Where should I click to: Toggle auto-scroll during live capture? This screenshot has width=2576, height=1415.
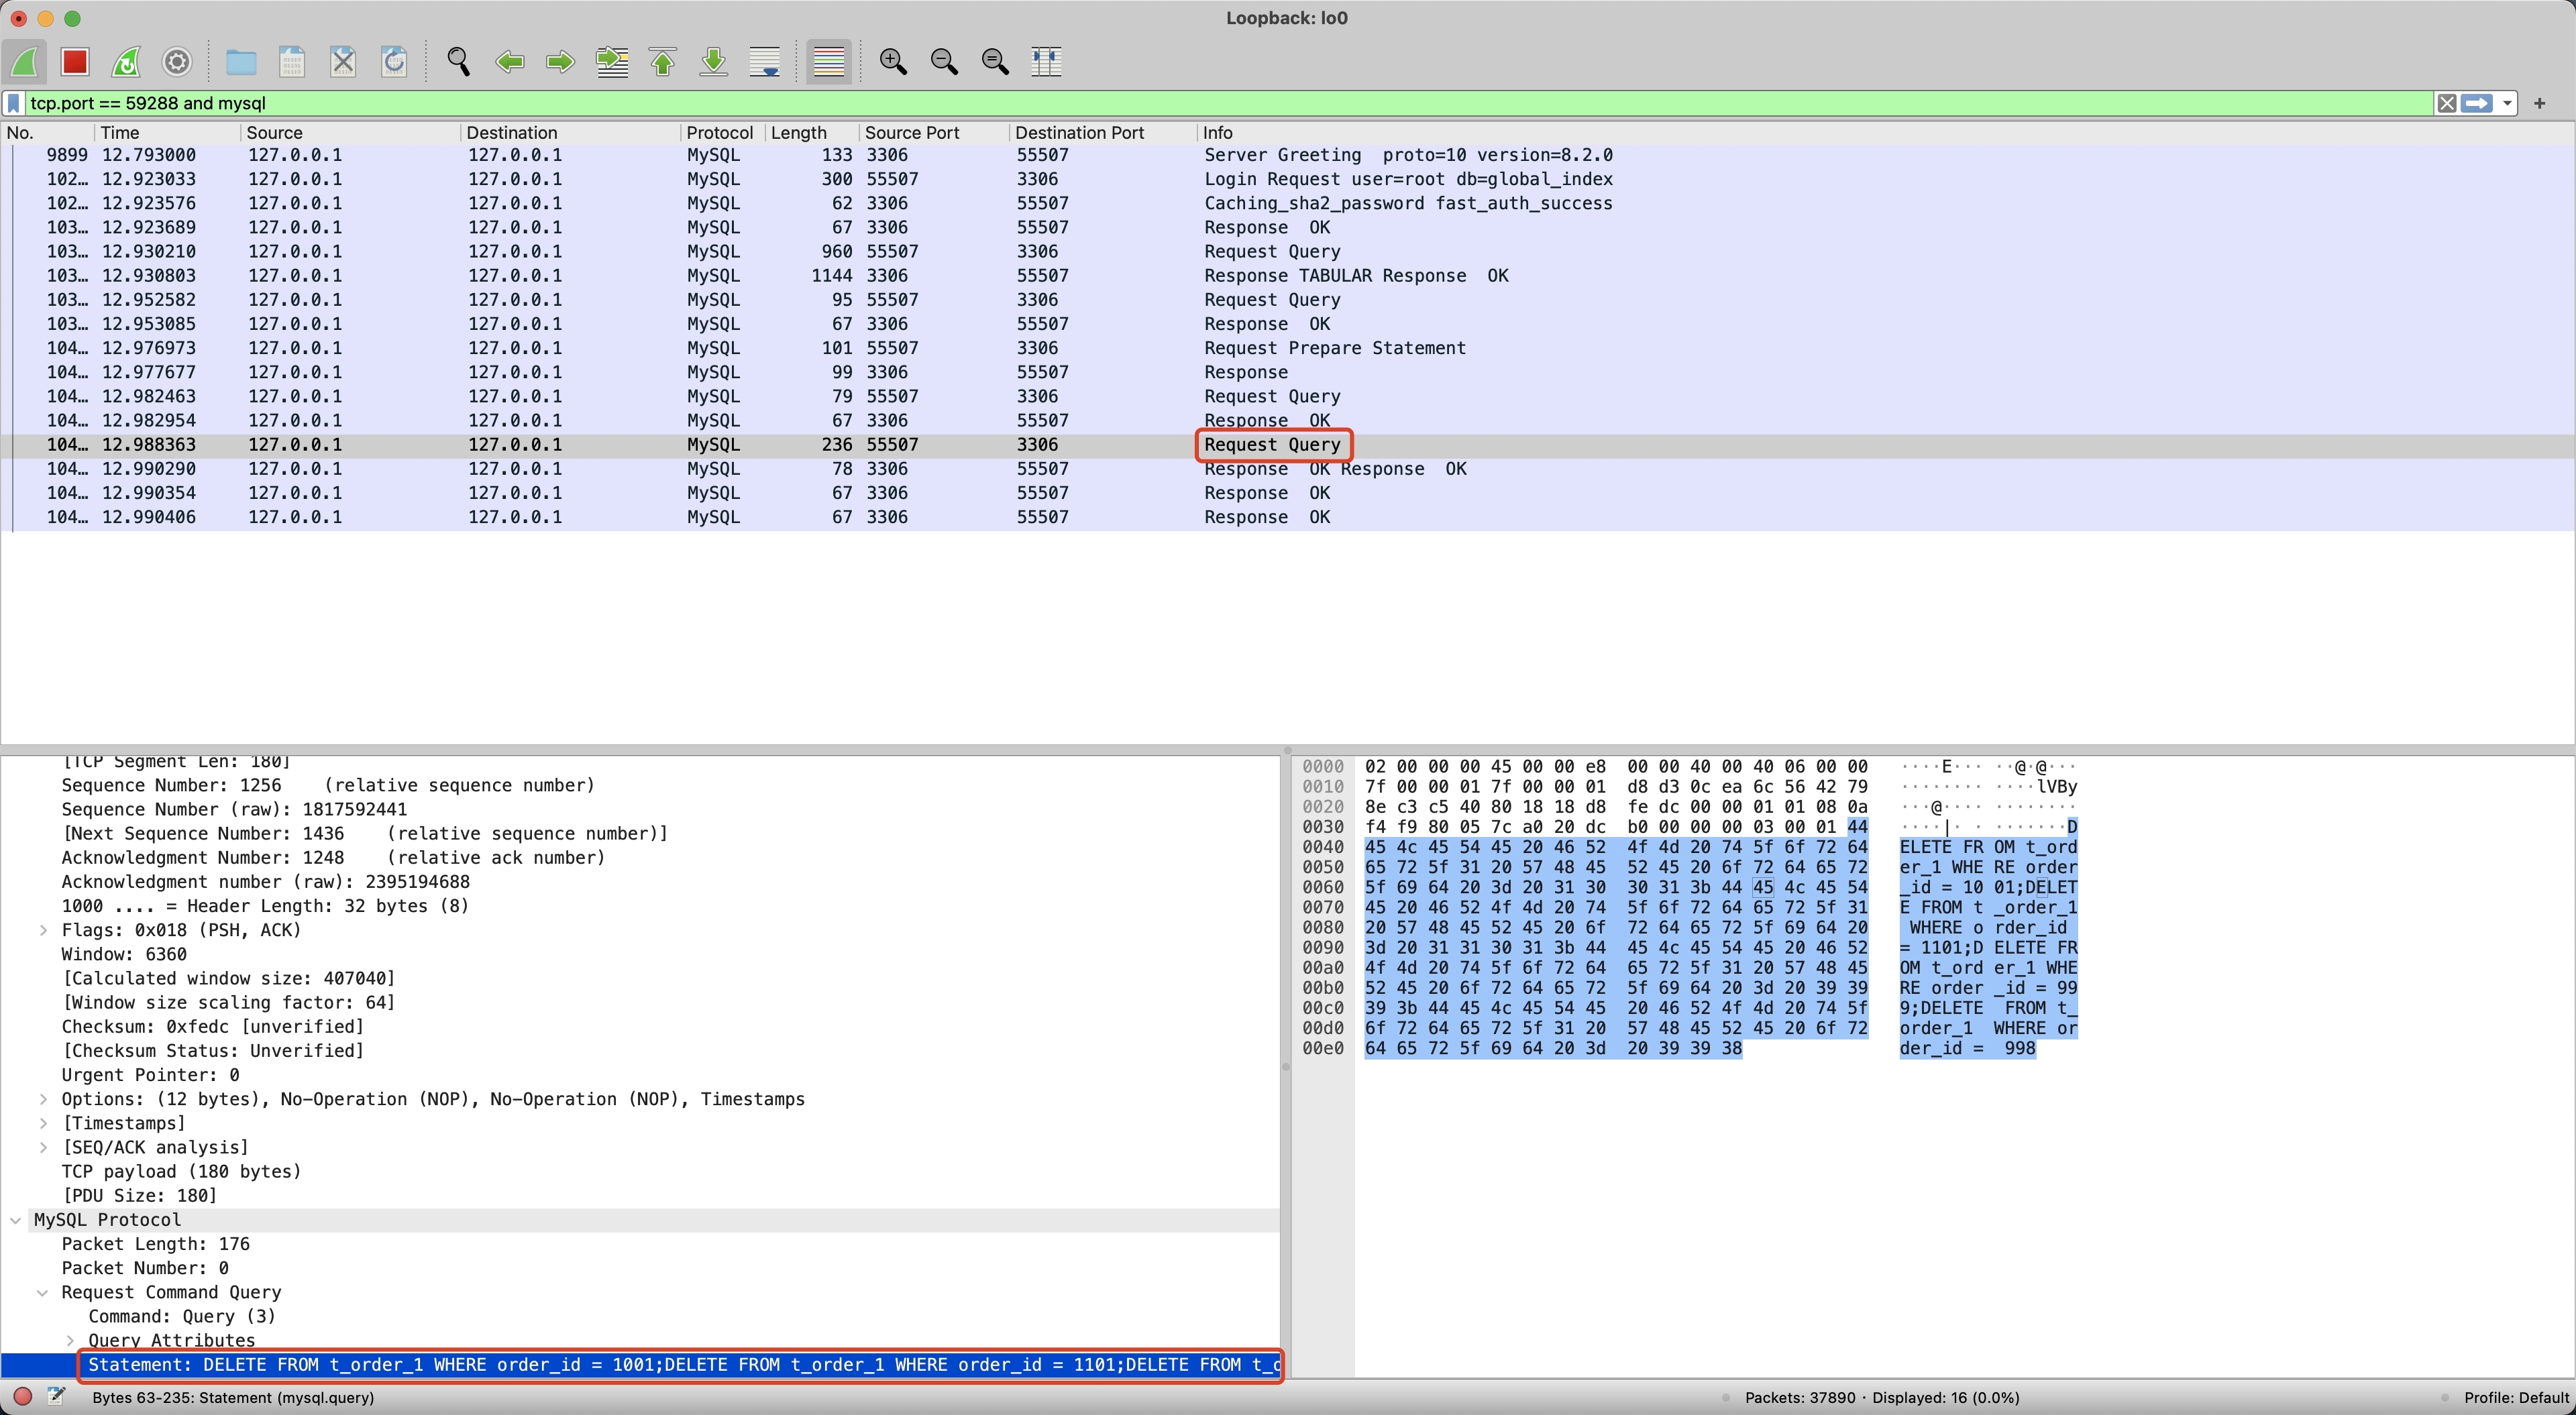click(x=765, y=62)
